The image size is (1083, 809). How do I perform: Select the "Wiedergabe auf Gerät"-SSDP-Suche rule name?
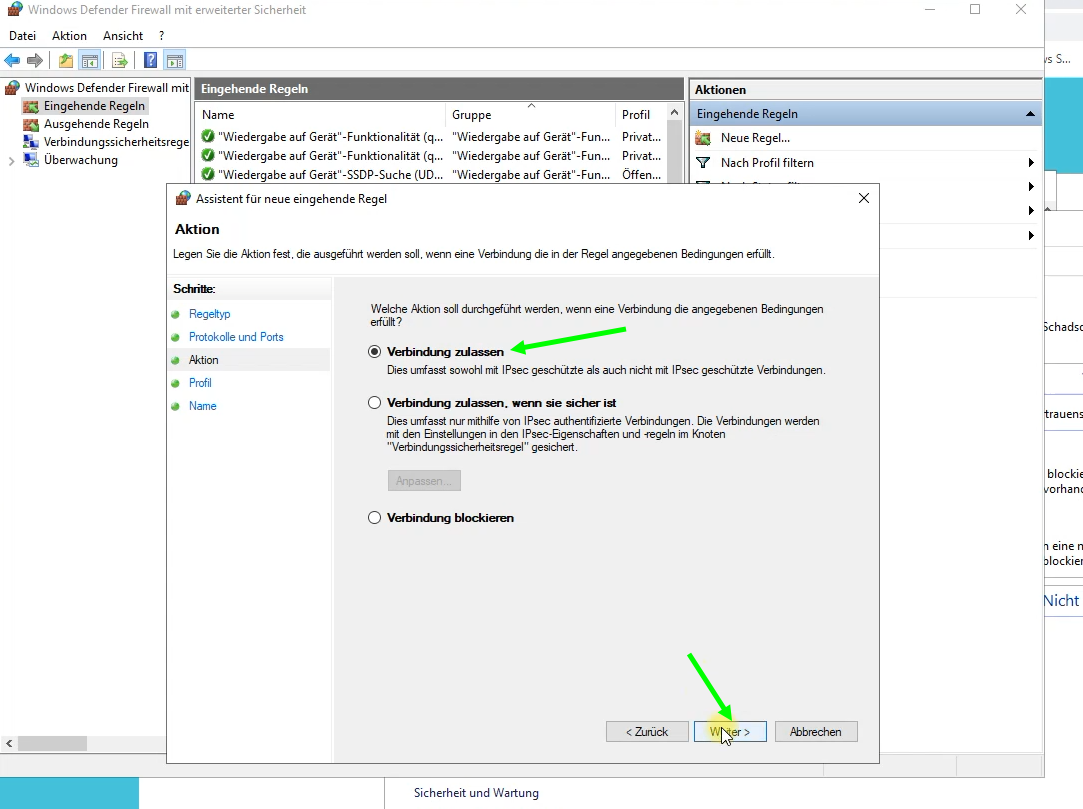tap(330, 175)
